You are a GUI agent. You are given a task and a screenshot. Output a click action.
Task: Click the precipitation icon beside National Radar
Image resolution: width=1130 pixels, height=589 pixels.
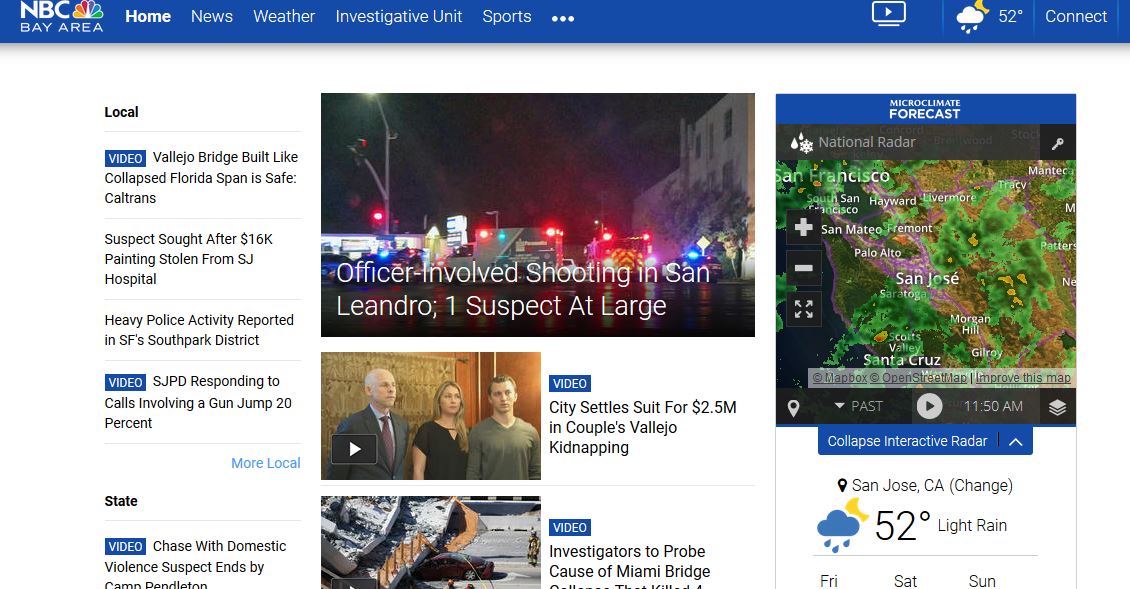pyautogui.click(x=801, y=143)
